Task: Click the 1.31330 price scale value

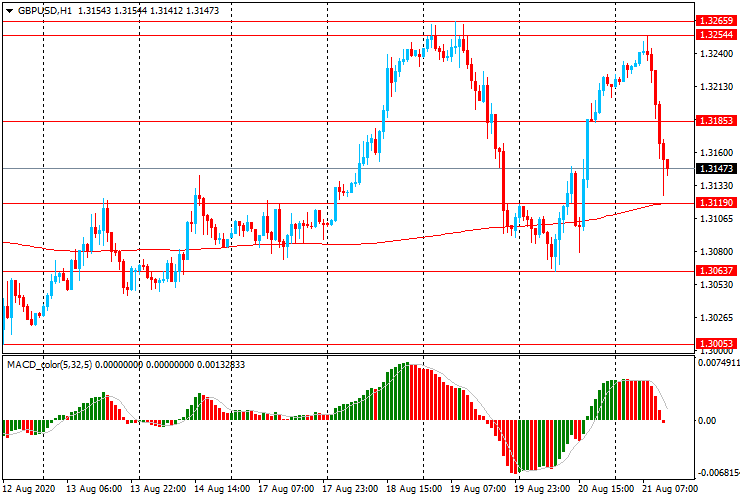Action: click(716, 186)
